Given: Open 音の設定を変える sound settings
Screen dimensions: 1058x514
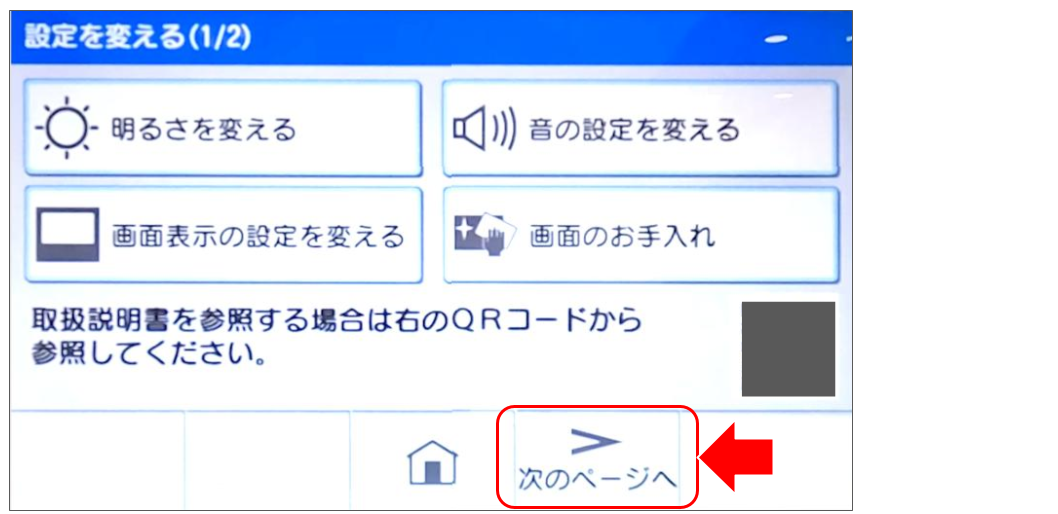Looking at the screenshot, I should (x=640, y=128).
